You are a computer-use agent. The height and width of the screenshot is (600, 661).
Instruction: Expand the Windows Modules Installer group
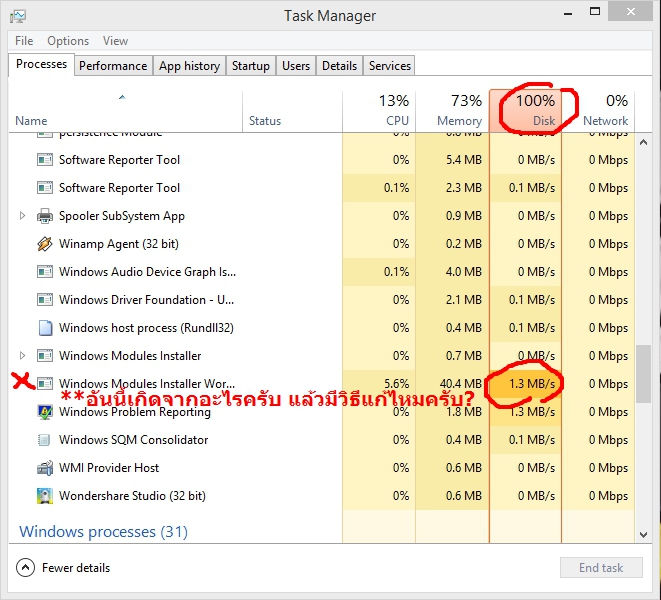(x=22, y=356)
